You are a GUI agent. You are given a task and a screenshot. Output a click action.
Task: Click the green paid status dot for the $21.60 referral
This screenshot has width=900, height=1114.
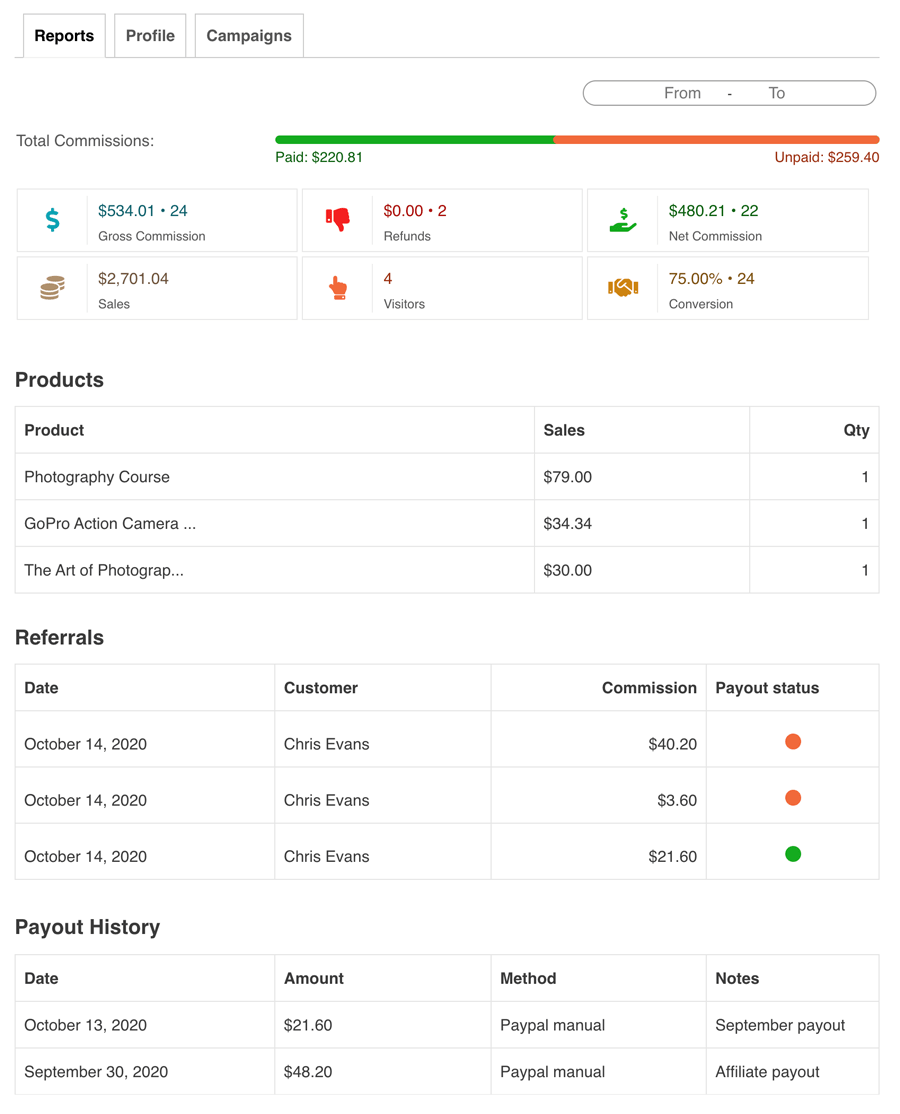793,854
